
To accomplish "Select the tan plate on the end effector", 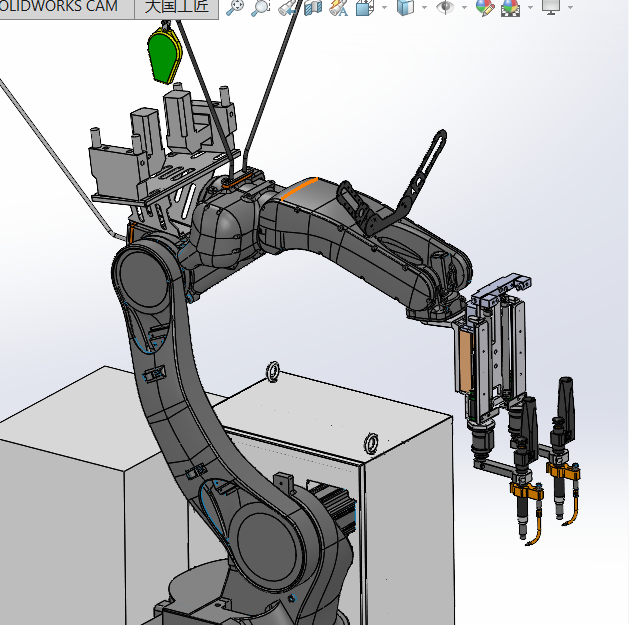I will 464,361.
